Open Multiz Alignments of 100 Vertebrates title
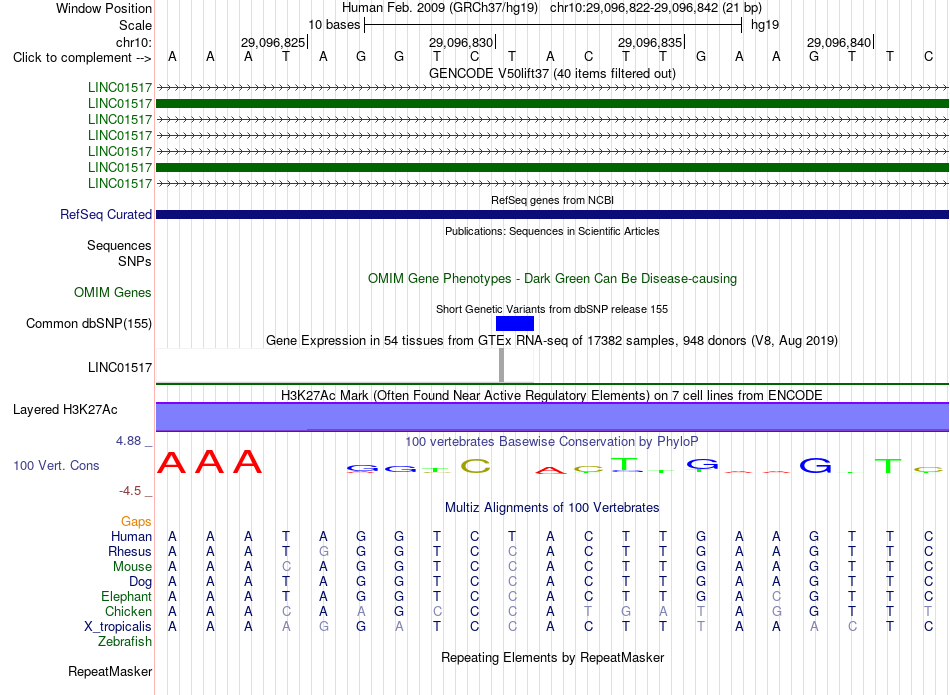Screen dimensions: 950x695 [552, 507]
